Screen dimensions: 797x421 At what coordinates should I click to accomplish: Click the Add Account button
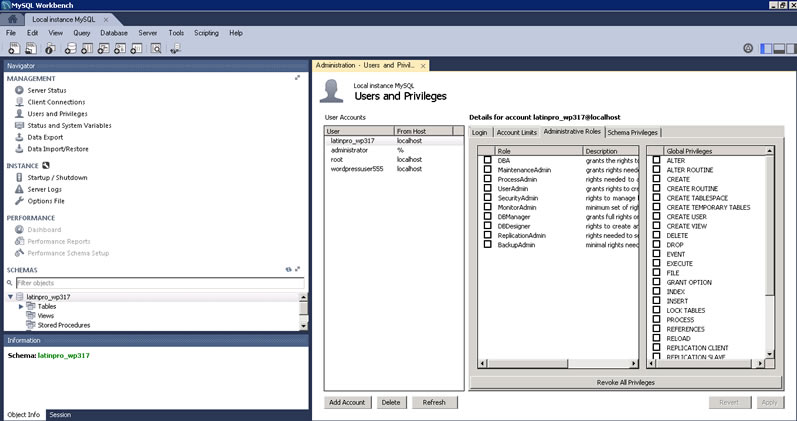point(347,402)
